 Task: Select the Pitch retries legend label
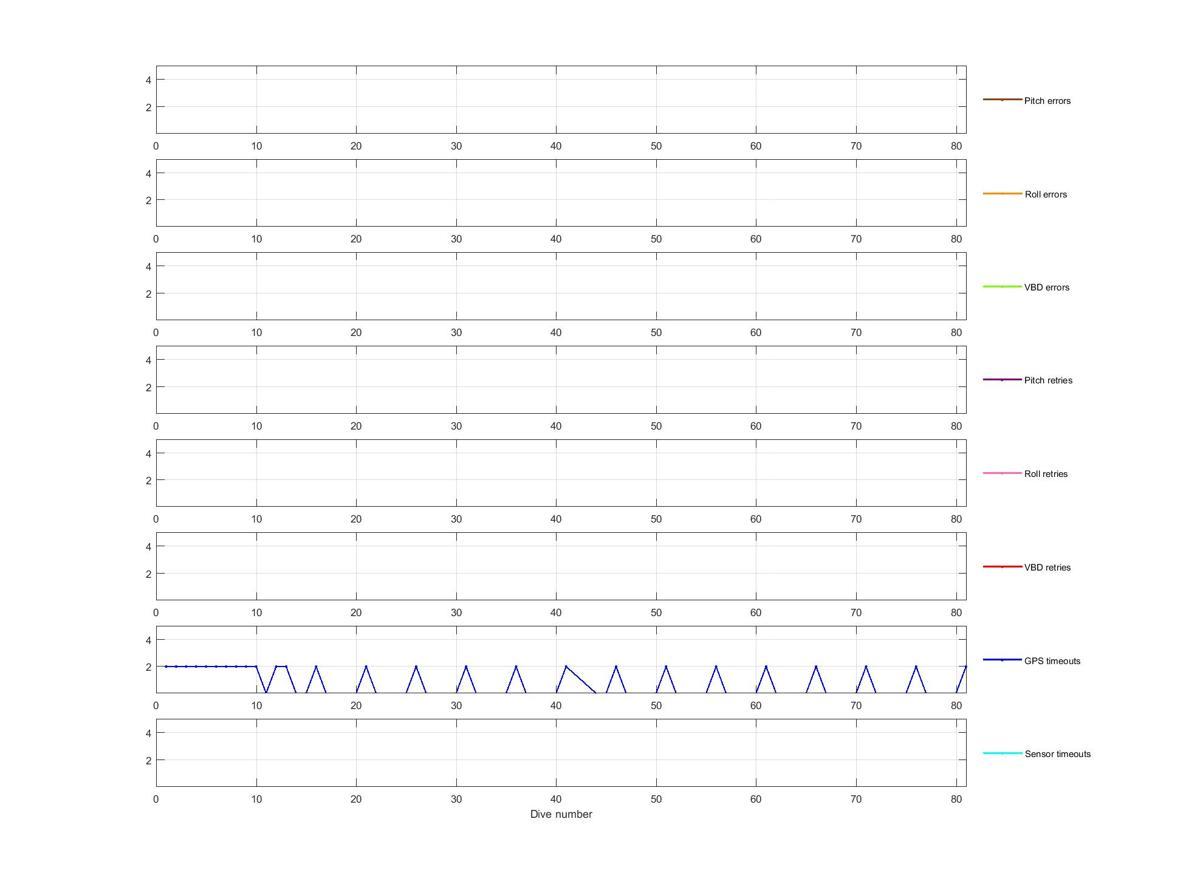[1048, 380]
